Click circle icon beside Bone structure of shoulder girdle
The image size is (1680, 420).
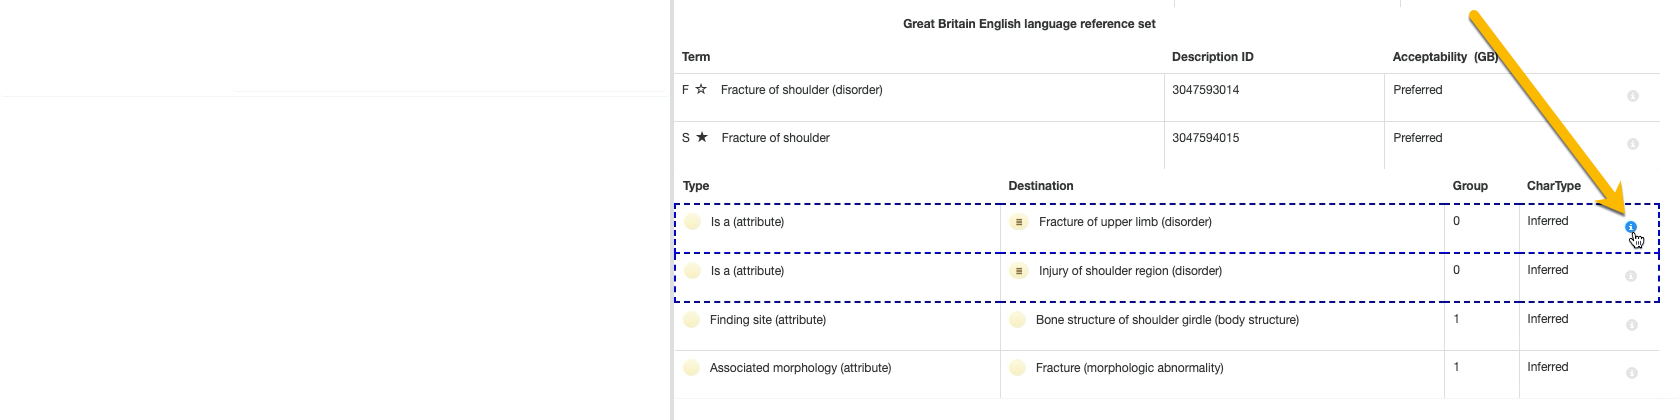coord(1017,320)
